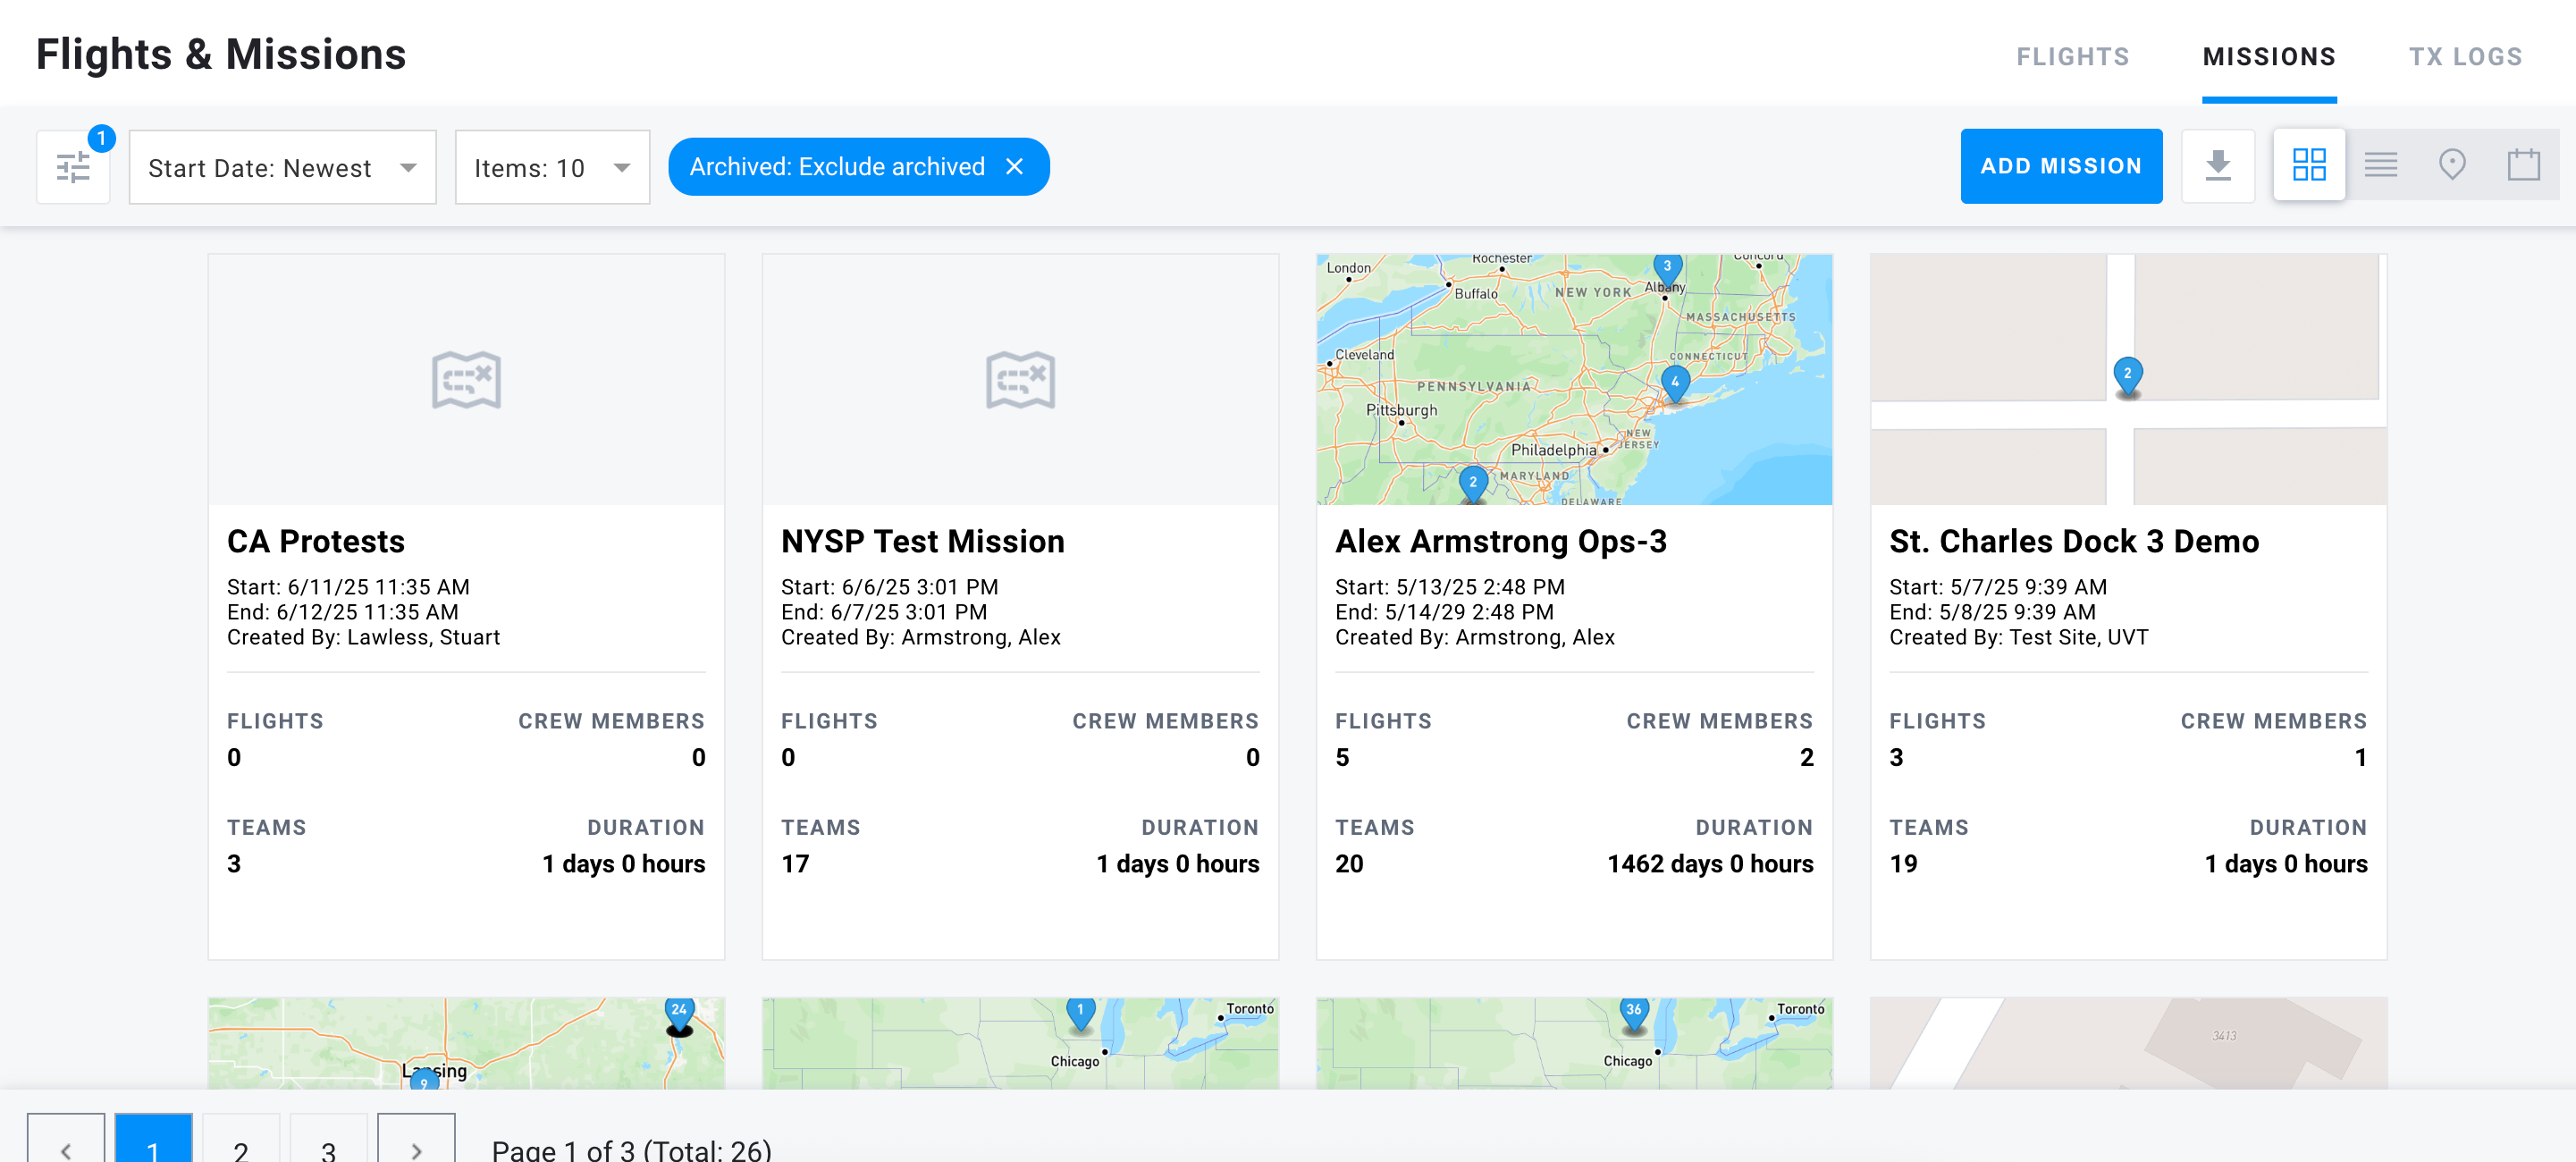The image size is (2576, 1162).
Task: Go to page 2
Action: pos(241,1139)
